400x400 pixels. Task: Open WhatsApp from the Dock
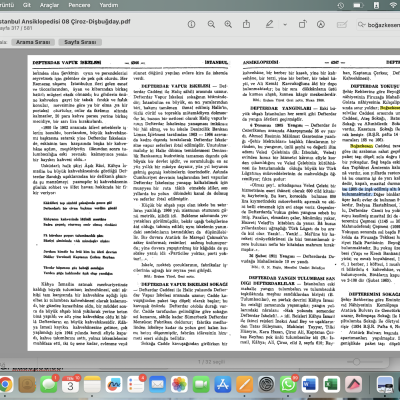(x=288, y=384)
